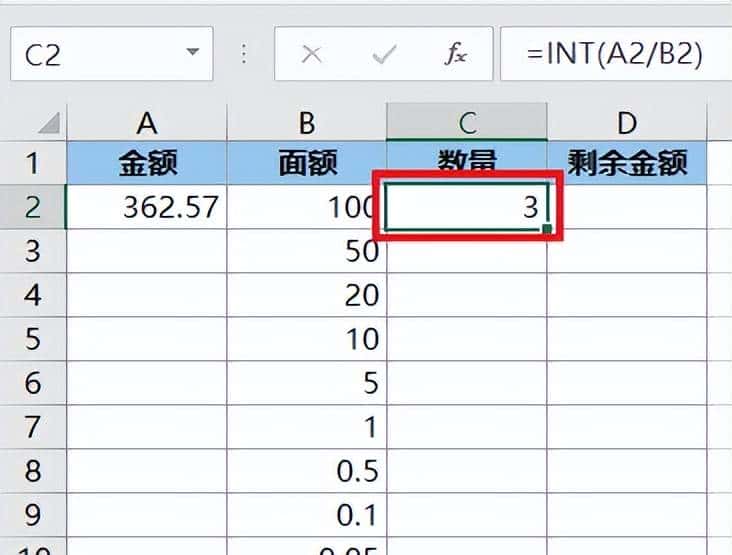Select row 7 header

(33, 427)
